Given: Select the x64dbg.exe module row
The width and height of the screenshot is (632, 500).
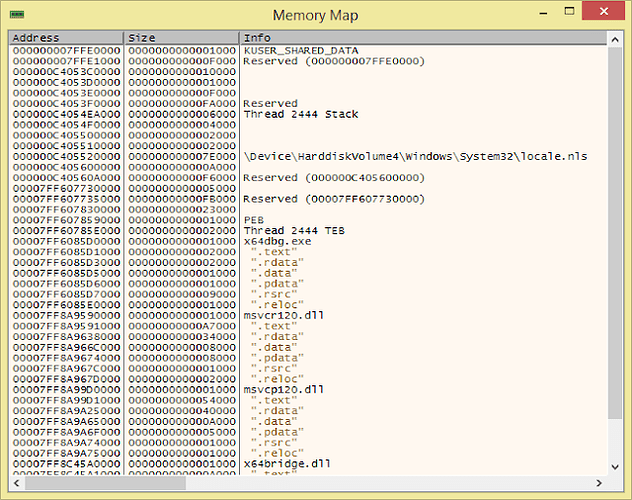Looking at the screenshot, I should [x=276, y=241].
